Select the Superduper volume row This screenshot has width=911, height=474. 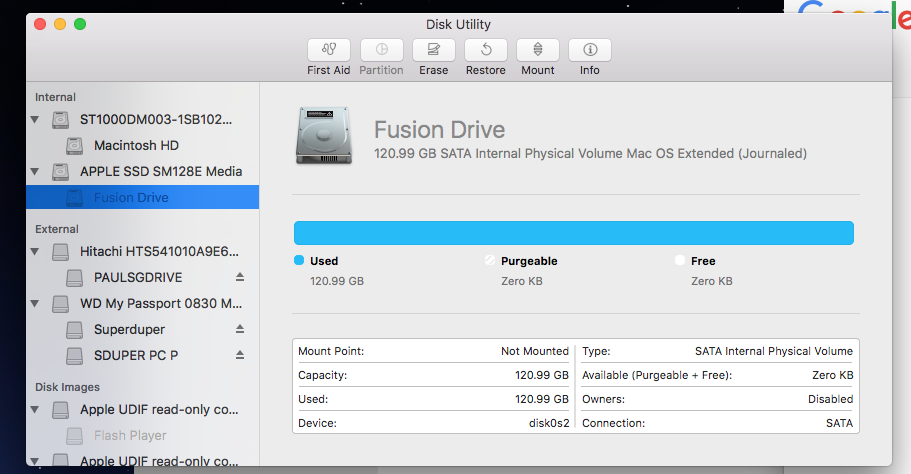point(142,329)
